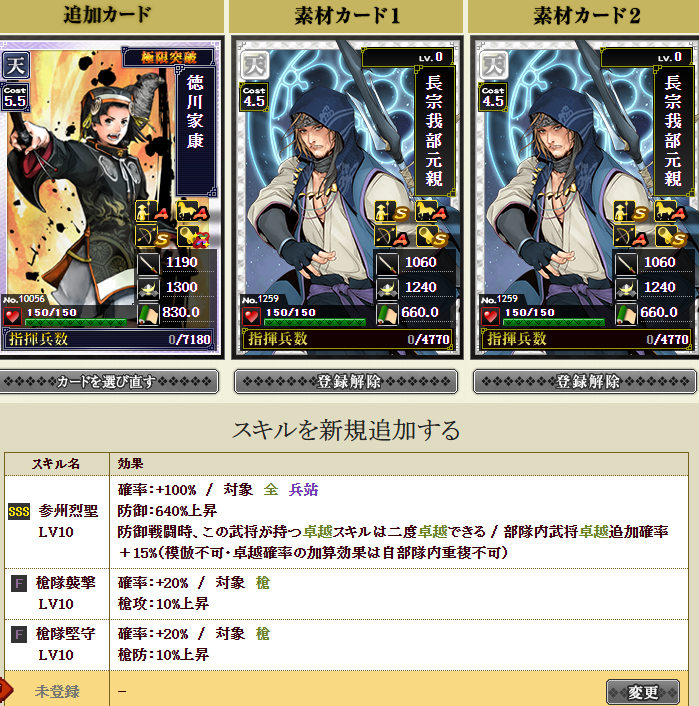Image resolution: width=699 pixels, height=706 pixels.
Task: Click 登録解除 under 素材カード1
Action: click(346, 382)
